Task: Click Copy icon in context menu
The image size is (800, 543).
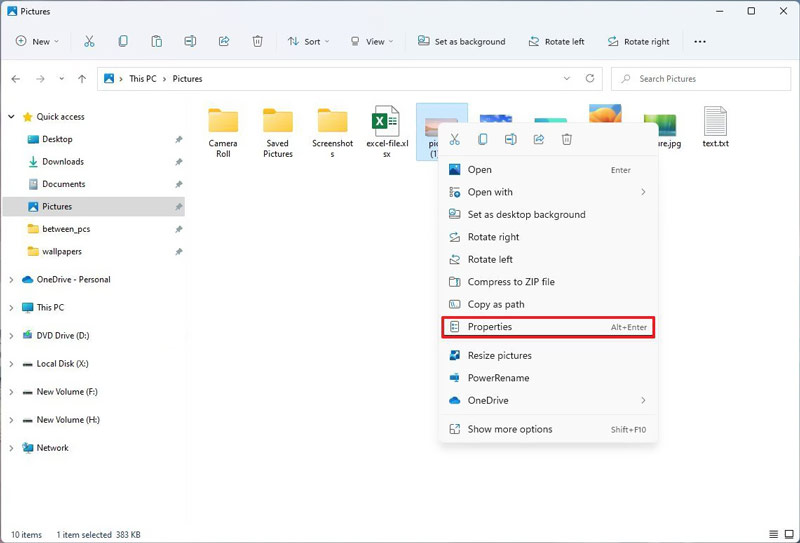Action: [x=483, y=139]
